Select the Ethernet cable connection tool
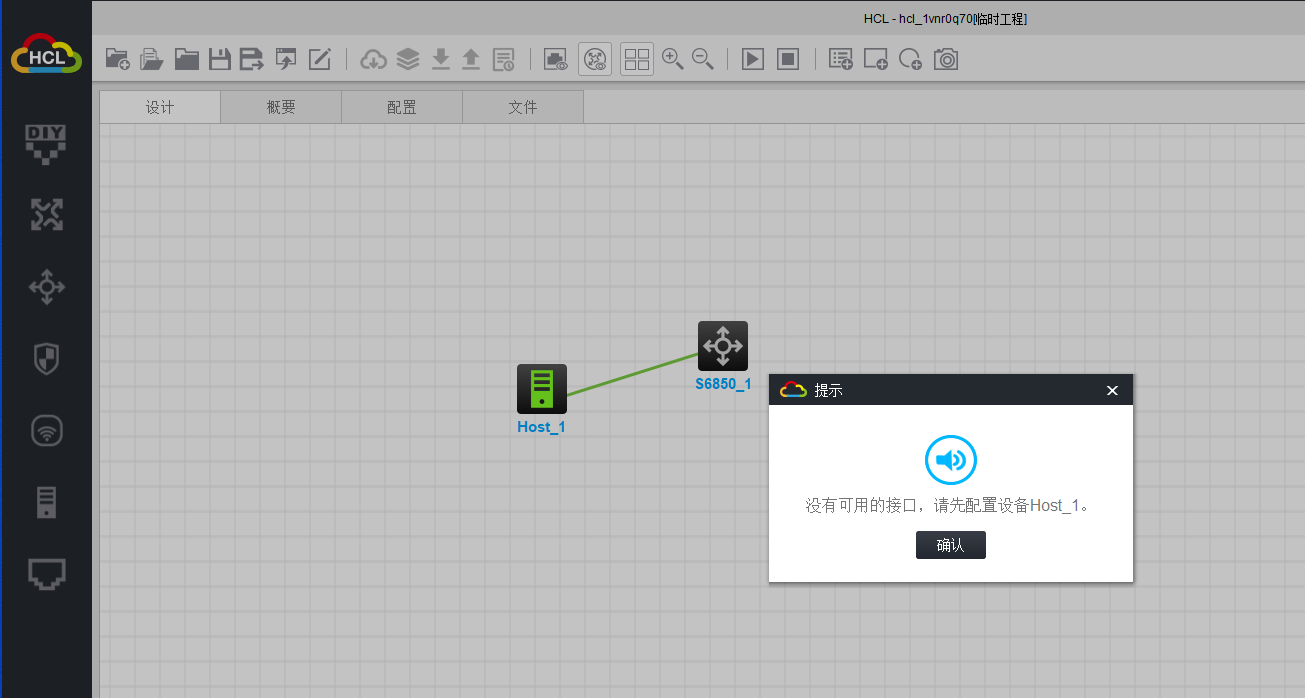Viewport: 1305px width, 698px height. (47, 574)
